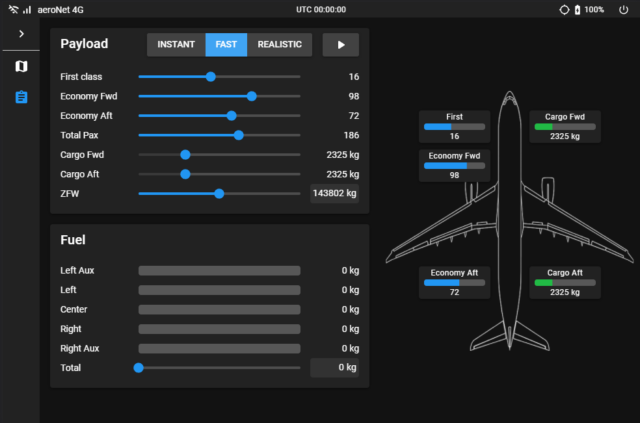Click the Total fuel input field

pyautogui.click(x=334, y=368)
